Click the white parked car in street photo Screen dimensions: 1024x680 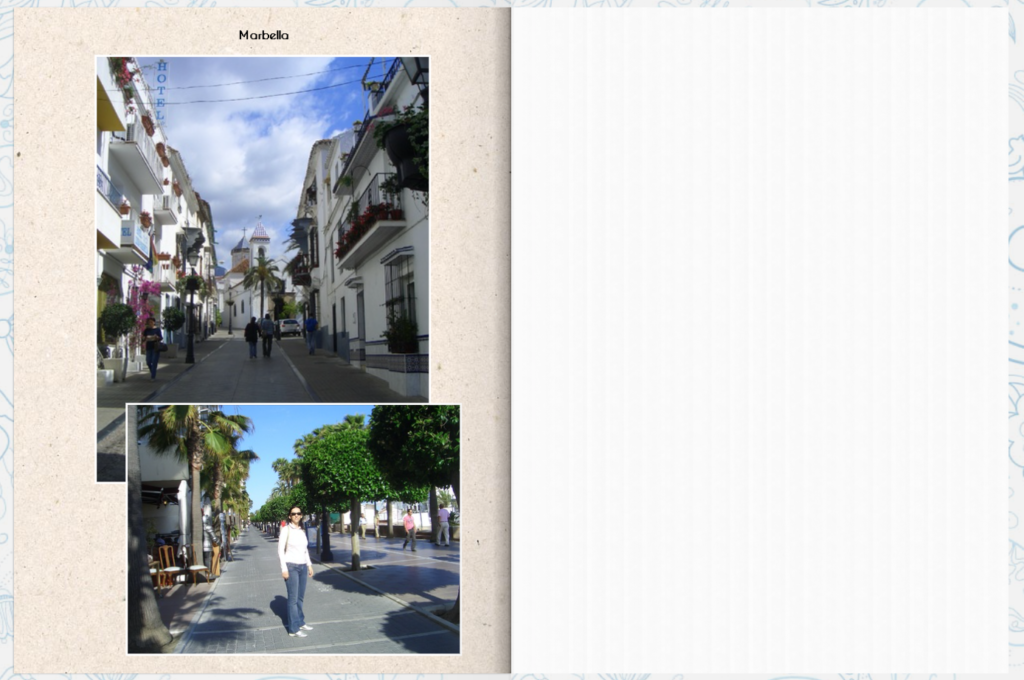point(289,327)
